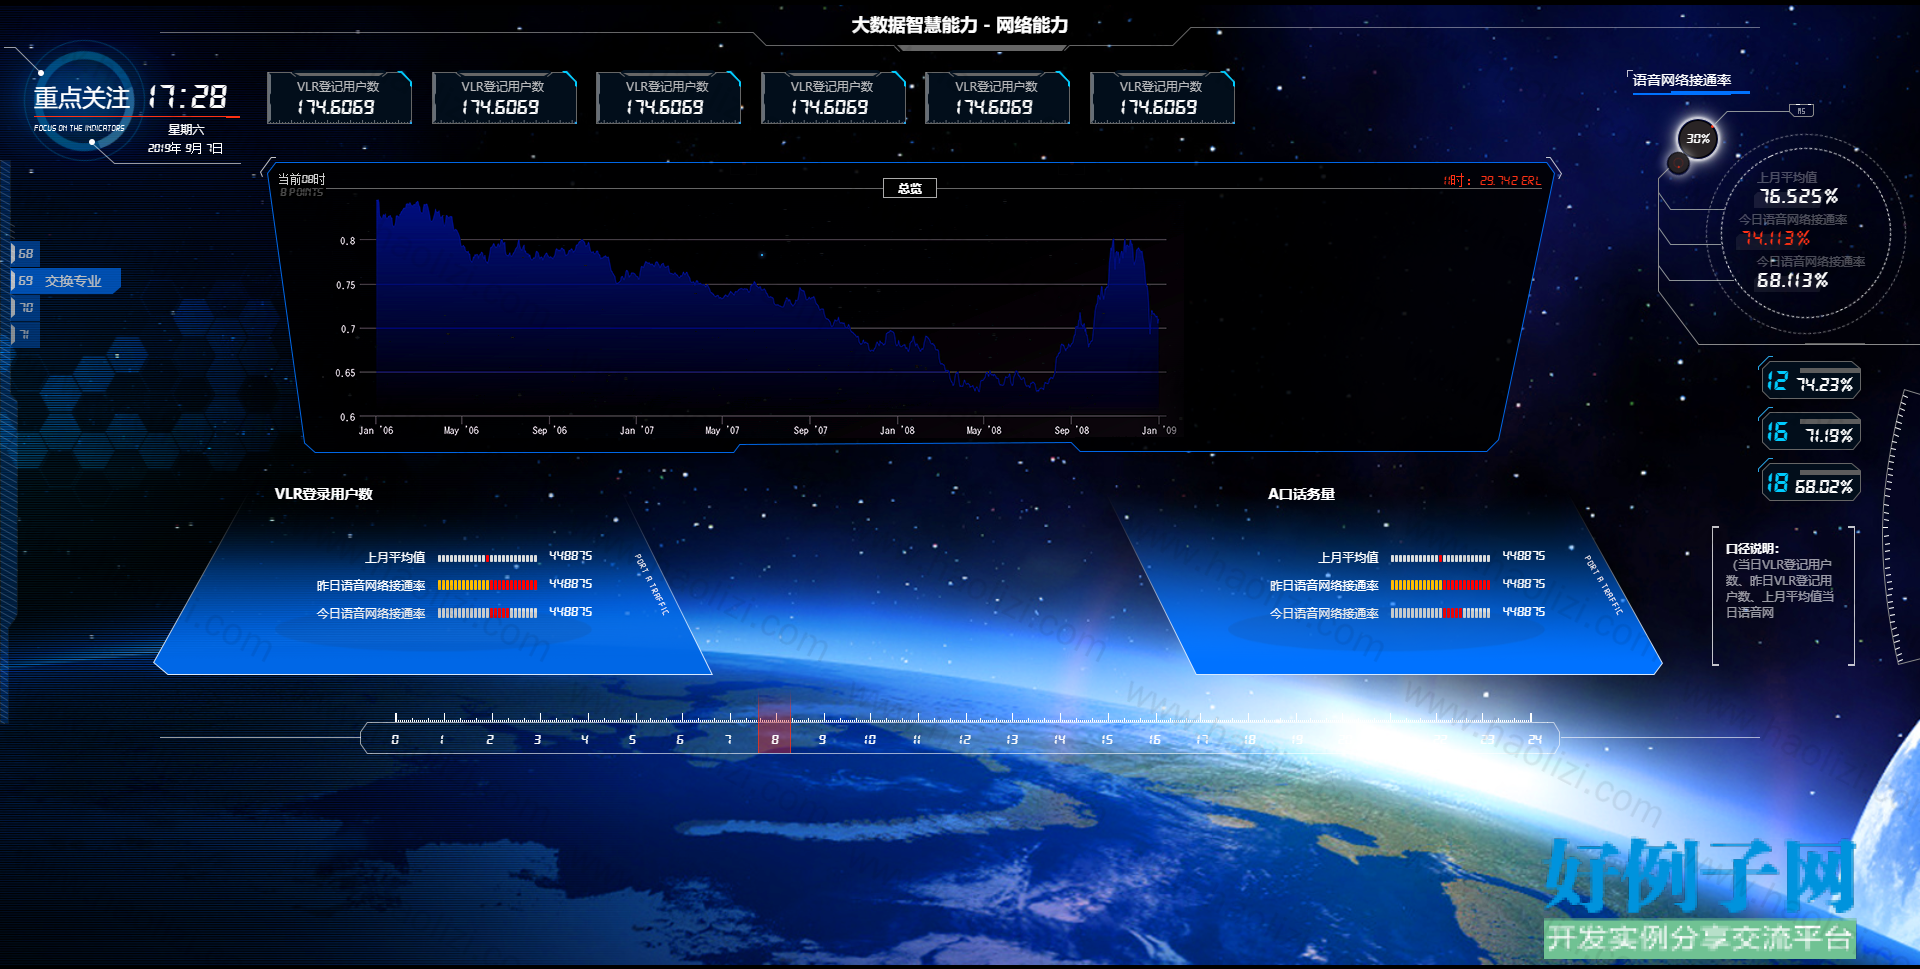This screenshot has width=1920, height=969.
Task: Pick hour 12 on the bottom timeline
Action: [965, 740]
